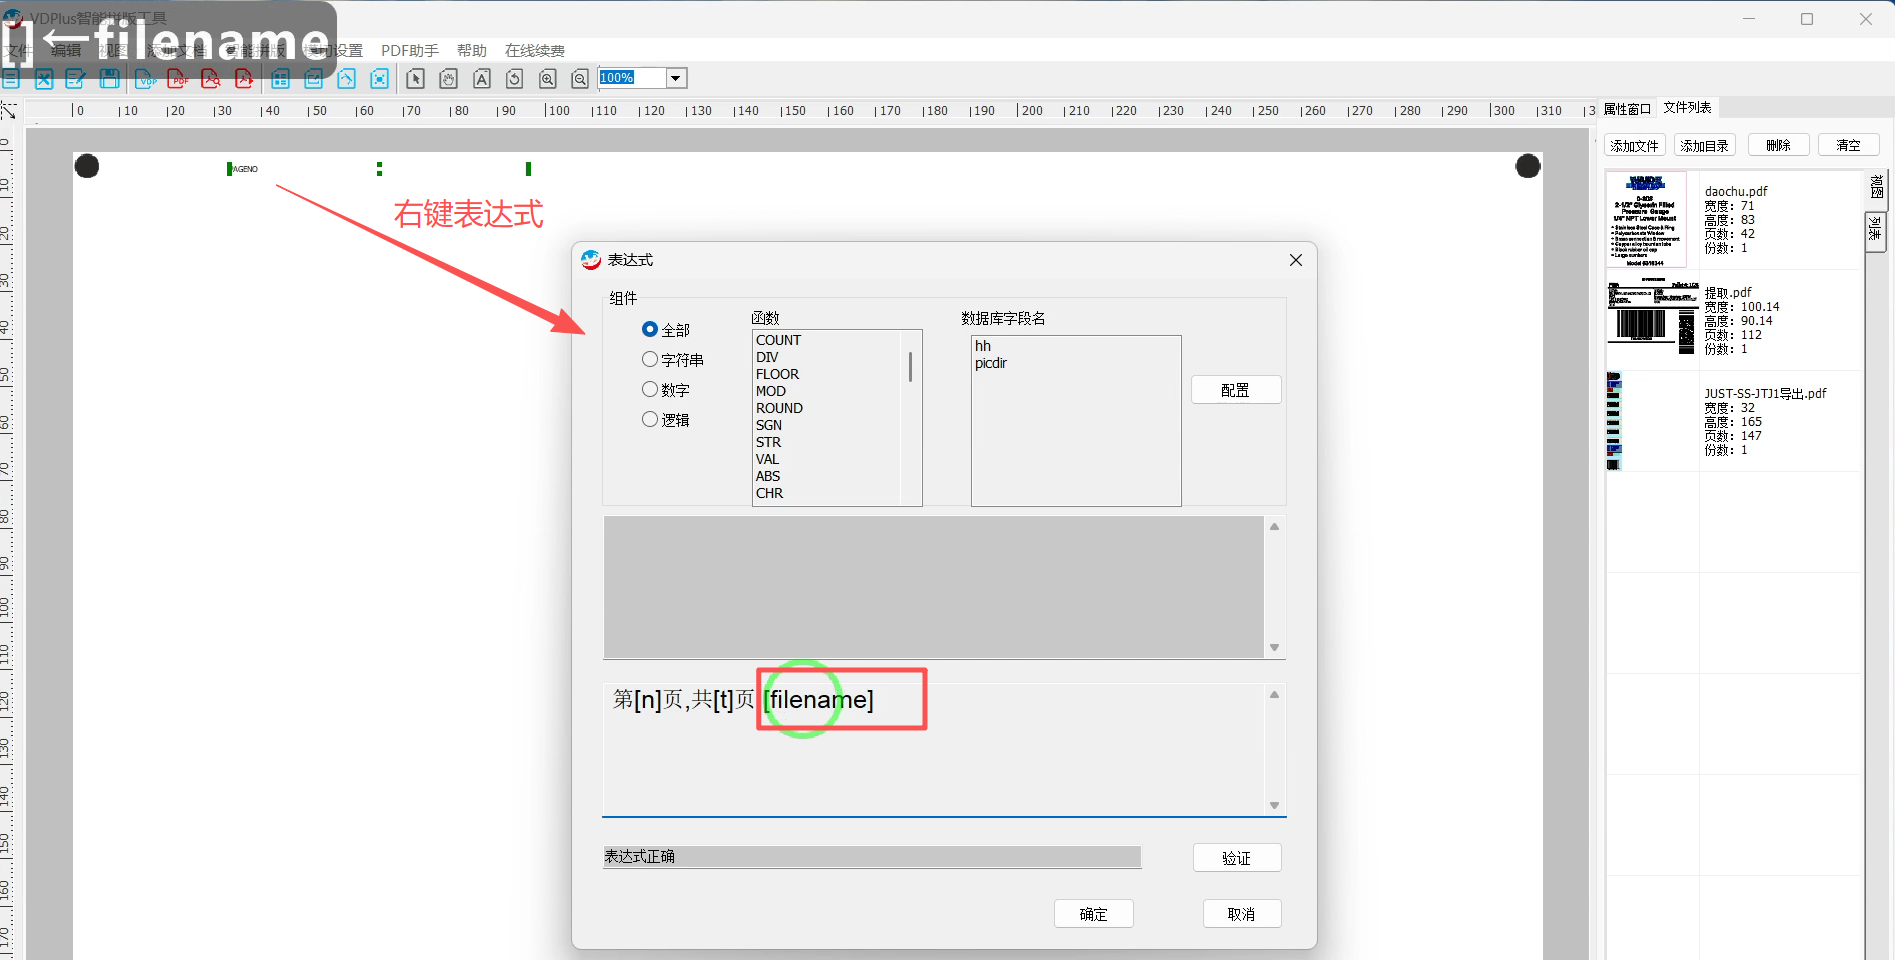Screen dimensions: 1895x960
Task: Select the picdir database field
Action: click(991, 363)
